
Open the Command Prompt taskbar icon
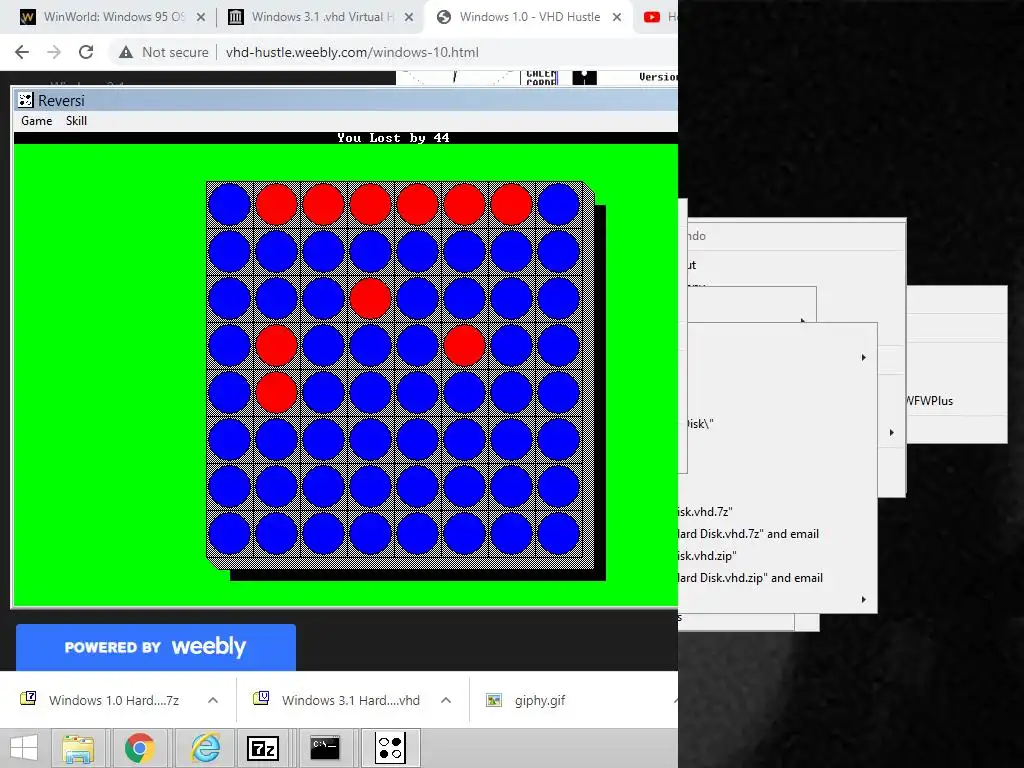point(325,748)
